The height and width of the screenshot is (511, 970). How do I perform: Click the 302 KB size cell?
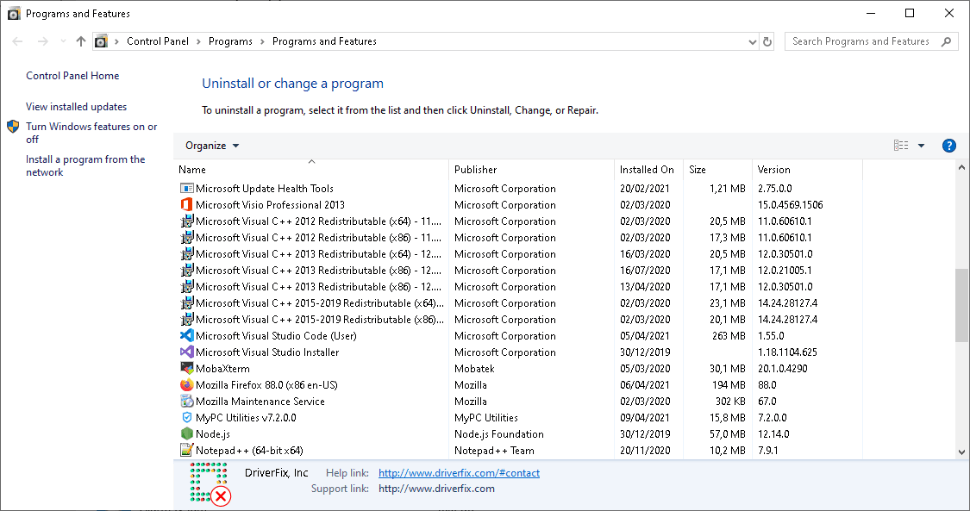click(x=731, y=401)
